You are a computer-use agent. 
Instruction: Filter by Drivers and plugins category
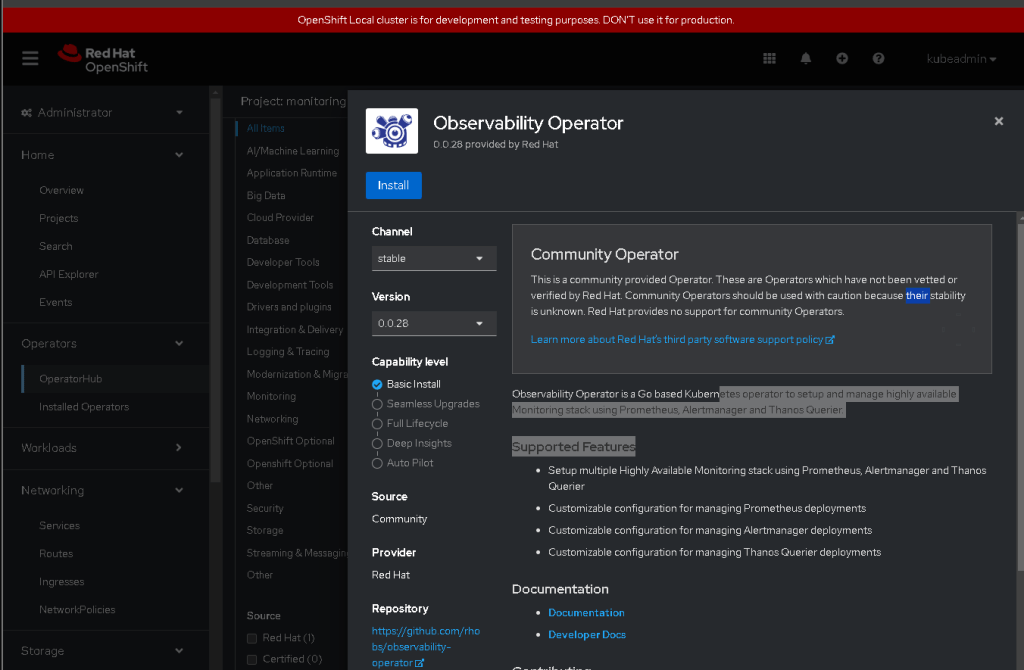pyautogui.click(x=289, y=308)
